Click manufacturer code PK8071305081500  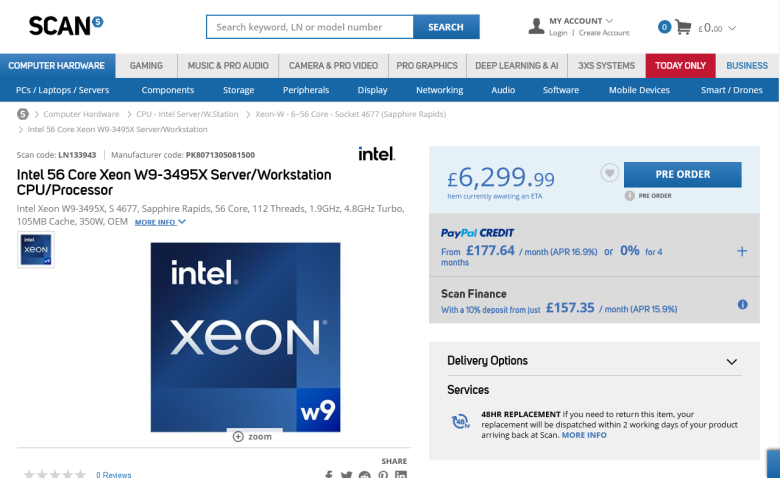(183, 155)
